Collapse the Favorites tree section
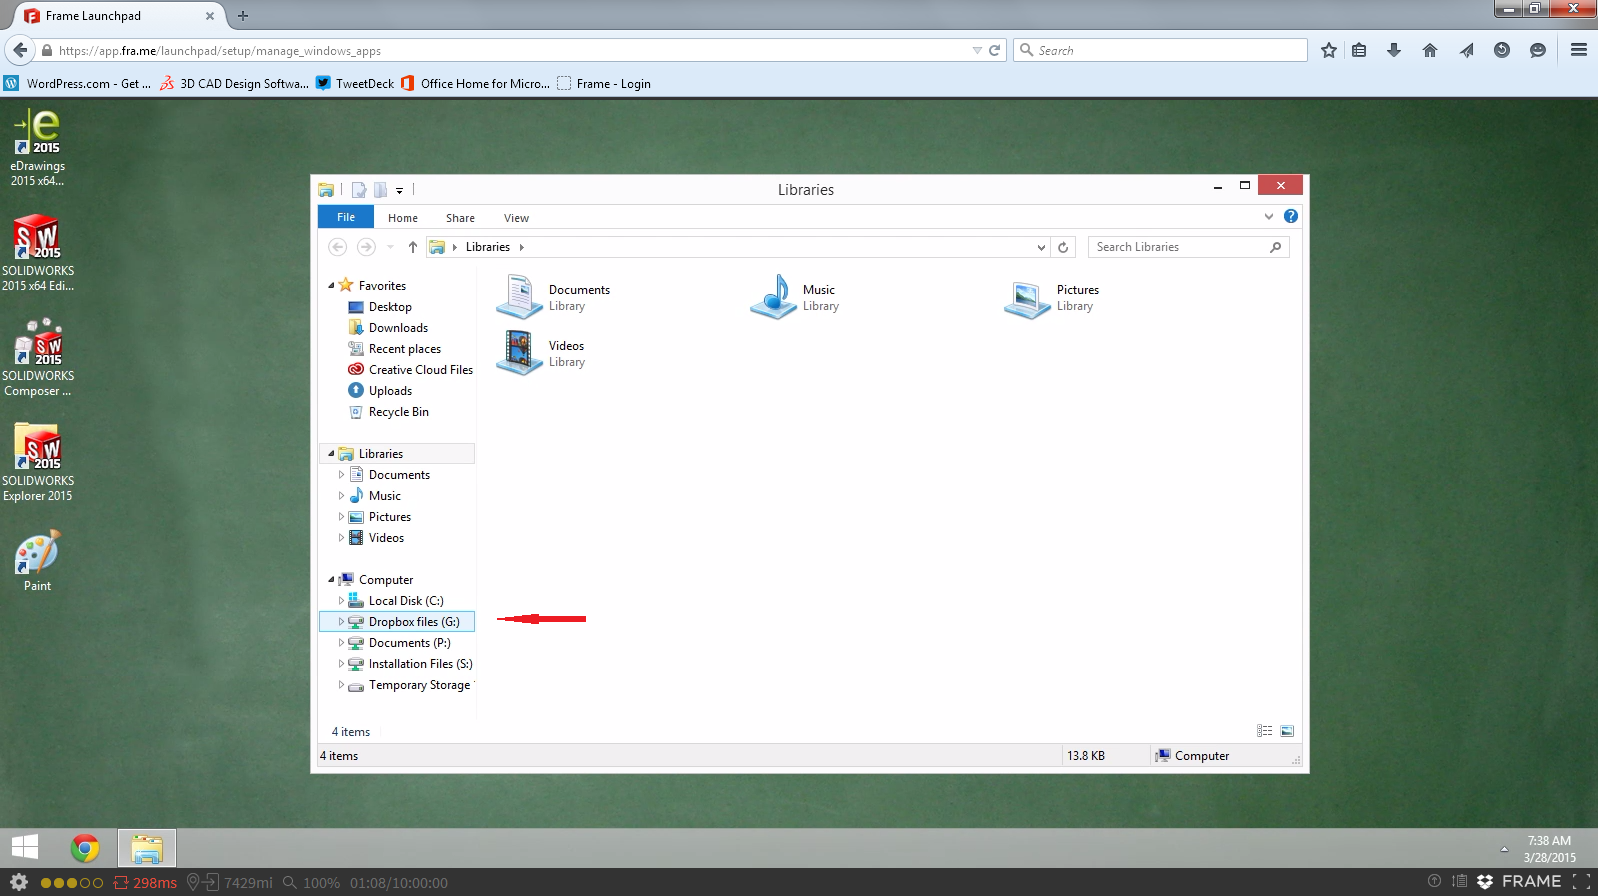Screen dimensions: 1598x896 pos(331,285)
